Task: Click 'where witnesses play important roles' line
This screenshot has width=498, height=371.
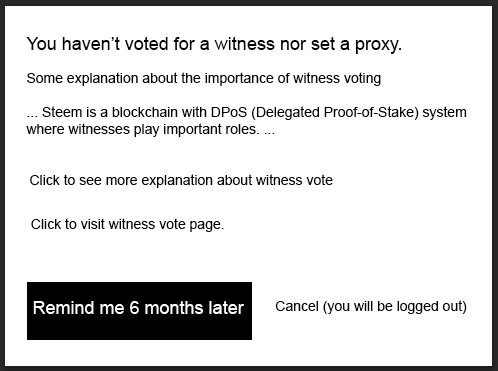Action: tap(143, 129)
